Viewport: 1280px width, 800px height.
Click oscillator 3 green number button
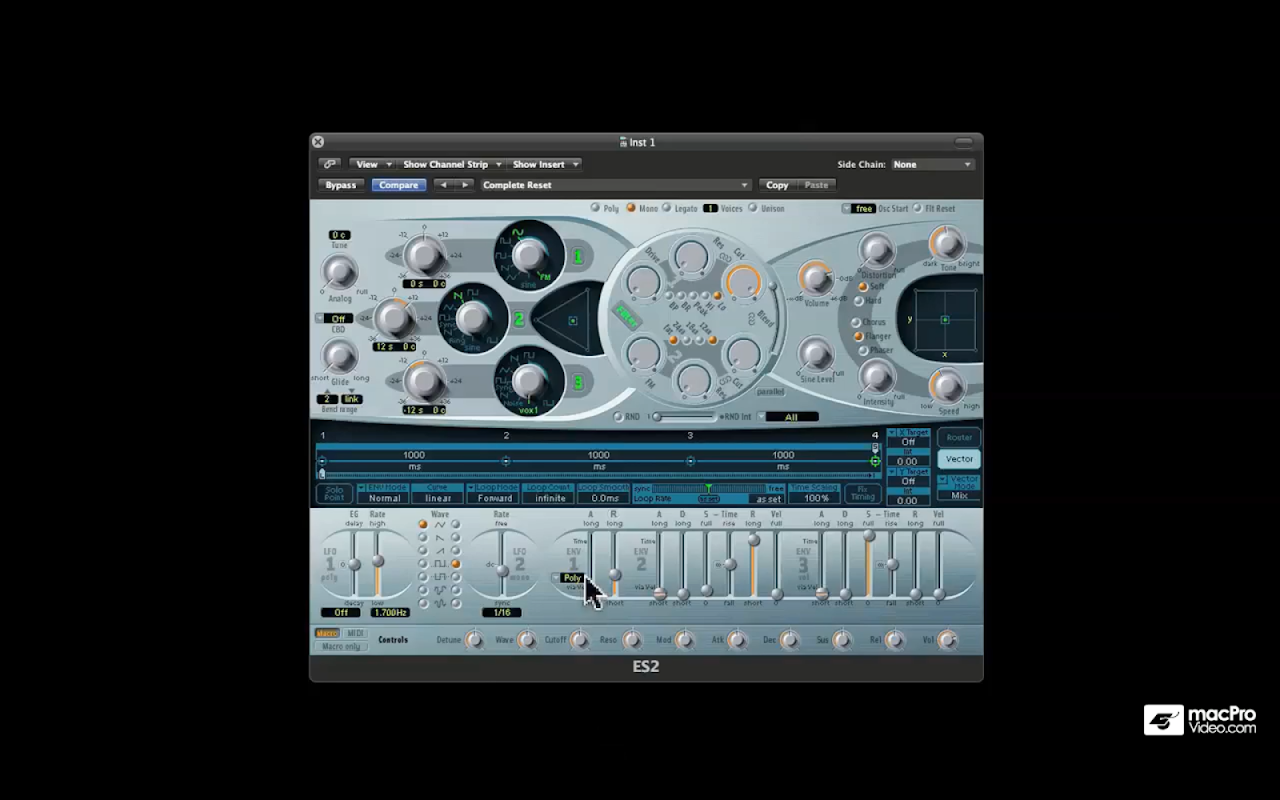pos(577,382)
